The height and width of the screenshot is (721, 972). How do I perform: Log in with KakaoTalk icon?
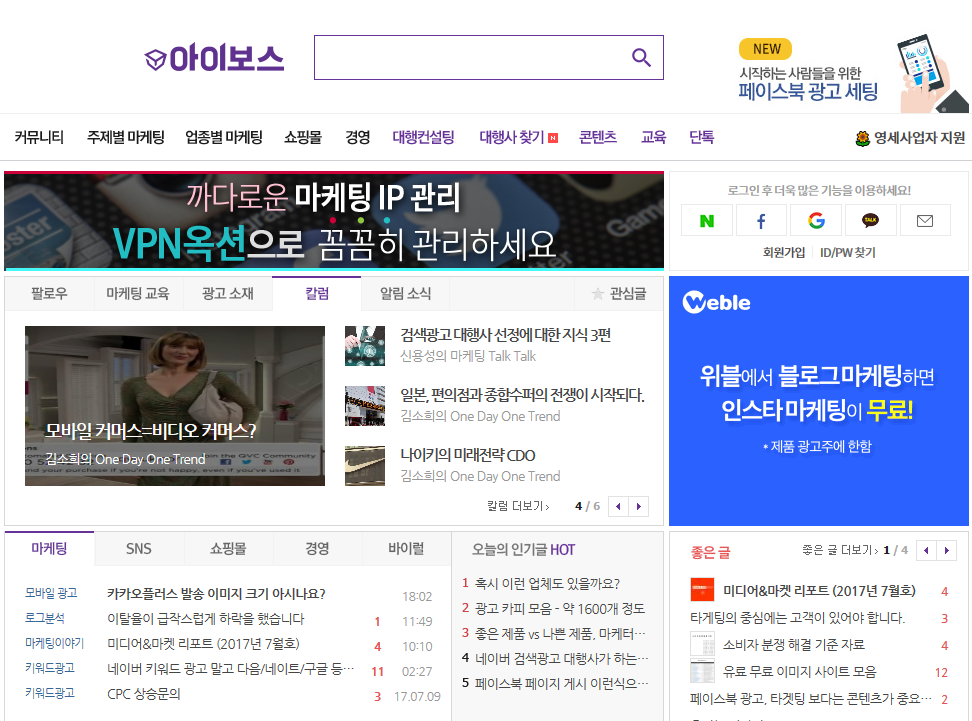pyautogui.click(x=870, y=221)
